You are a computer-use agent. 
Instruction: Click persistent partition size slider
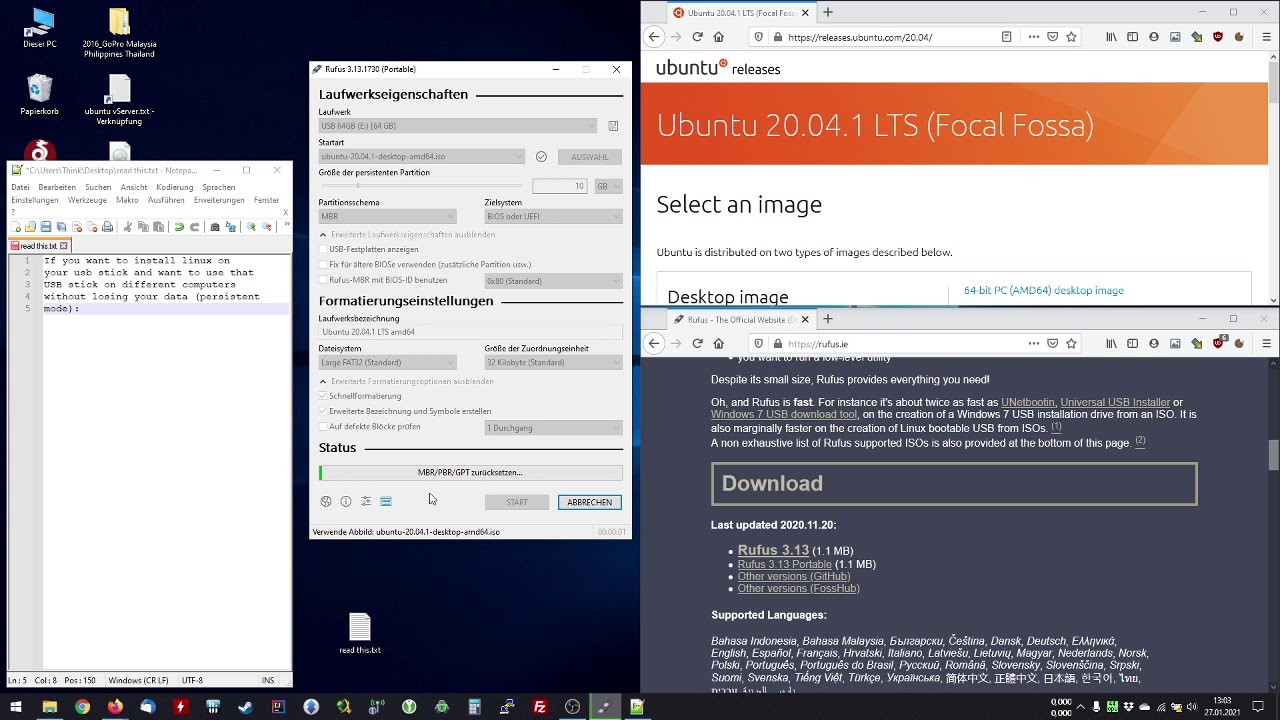click(x=420, y=186)
